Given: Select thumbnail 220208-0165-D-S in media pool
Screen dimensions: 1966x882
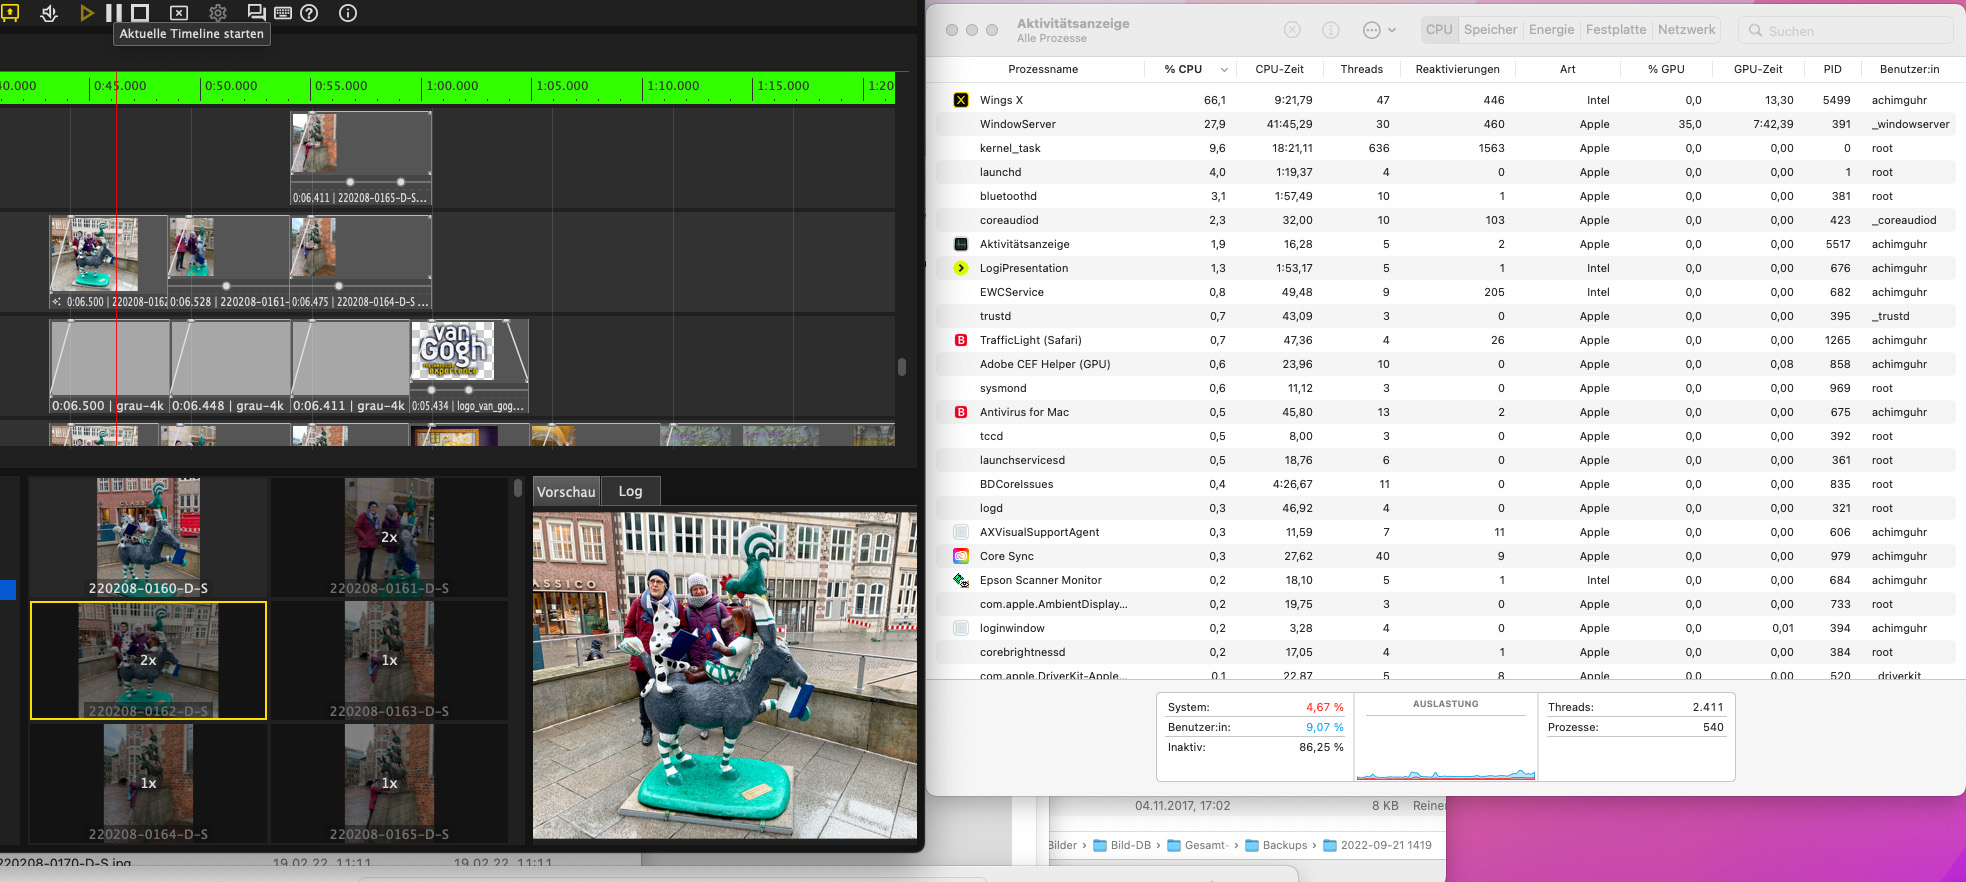Looking at the screenshot, I should (x=389, y=783).
